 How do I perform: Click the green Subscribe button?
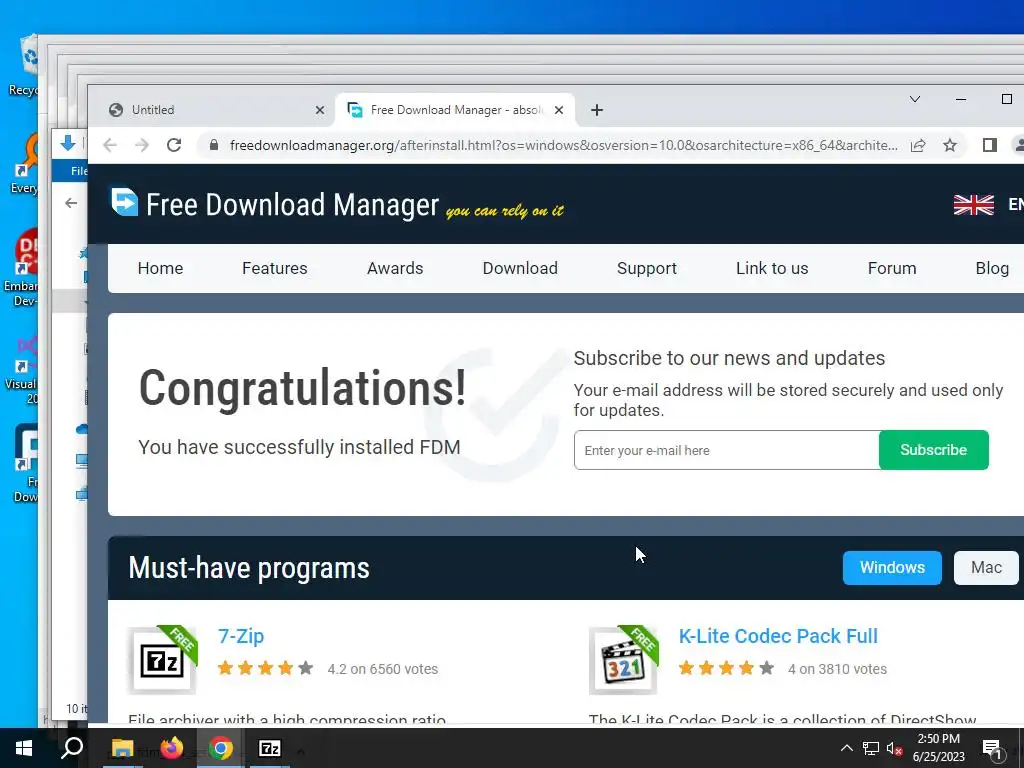[933, 450]
